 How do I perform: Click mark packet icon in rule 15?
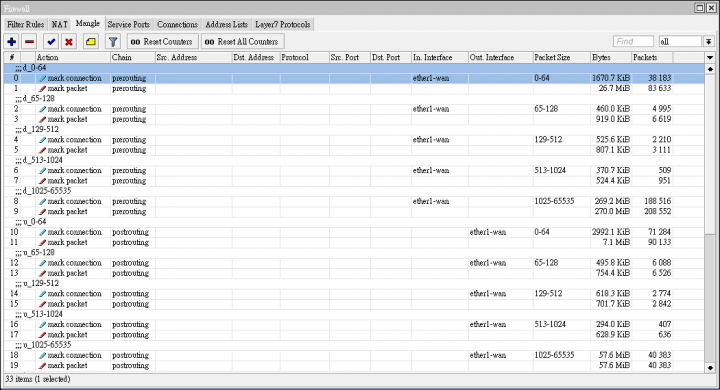[x=42, y=304]
